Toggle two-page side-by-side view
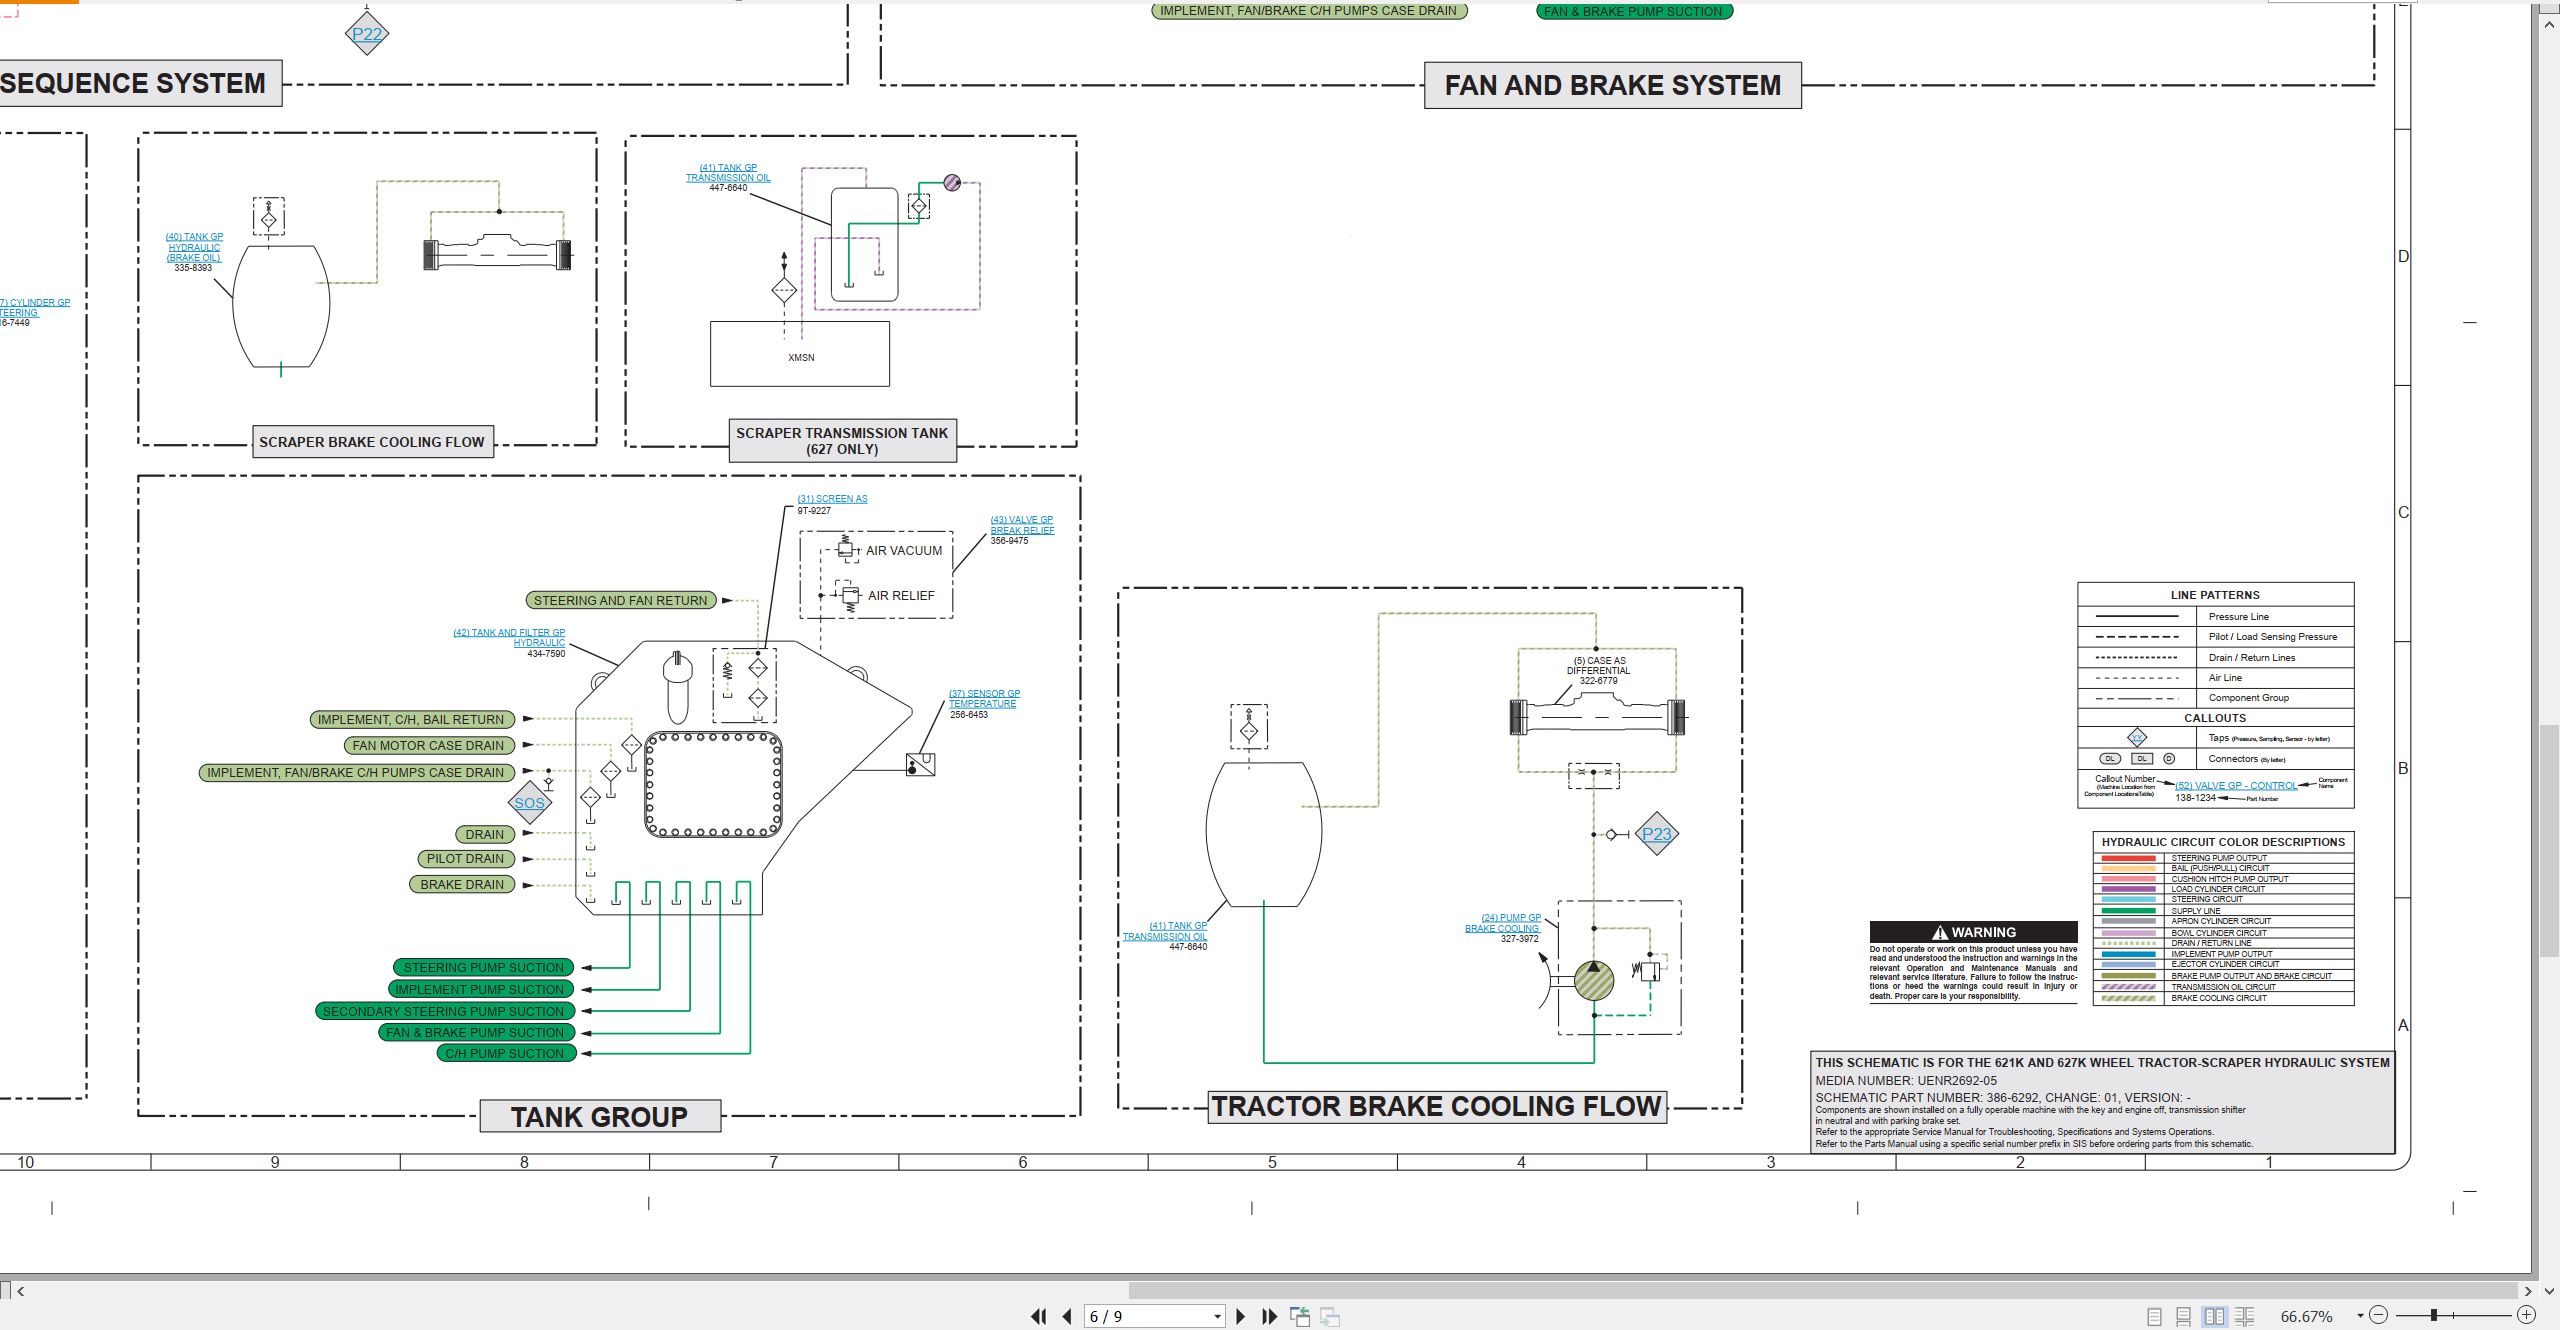 (2215, 1317)
